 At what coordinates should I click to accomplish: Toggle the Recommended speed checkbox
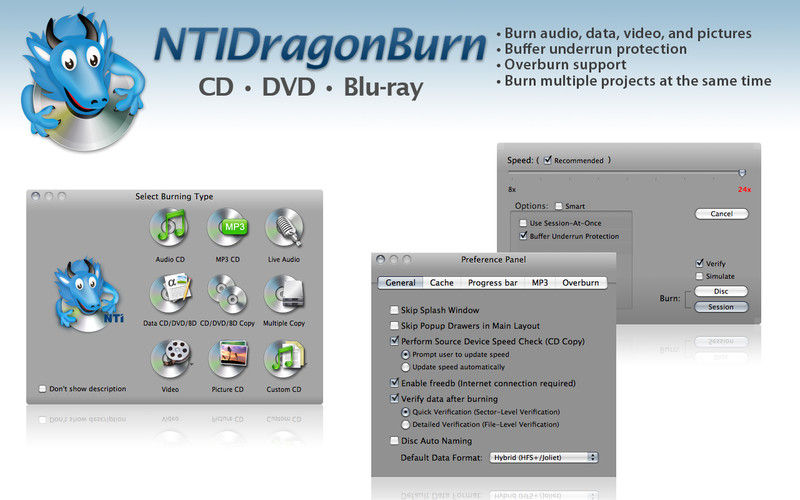pos(547,160)
